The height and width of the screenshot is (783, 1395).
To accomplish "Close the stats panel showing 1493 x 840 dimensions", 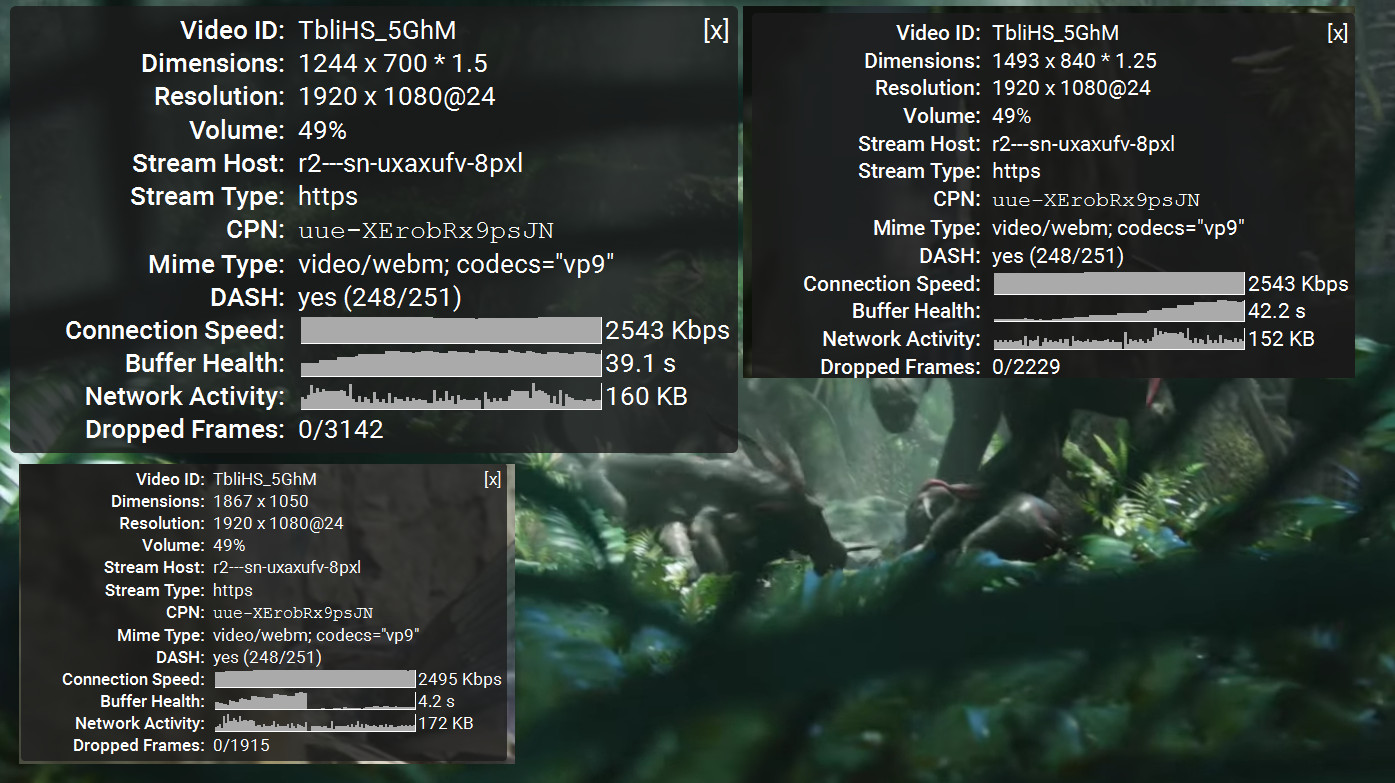I will pos(1337,33).
